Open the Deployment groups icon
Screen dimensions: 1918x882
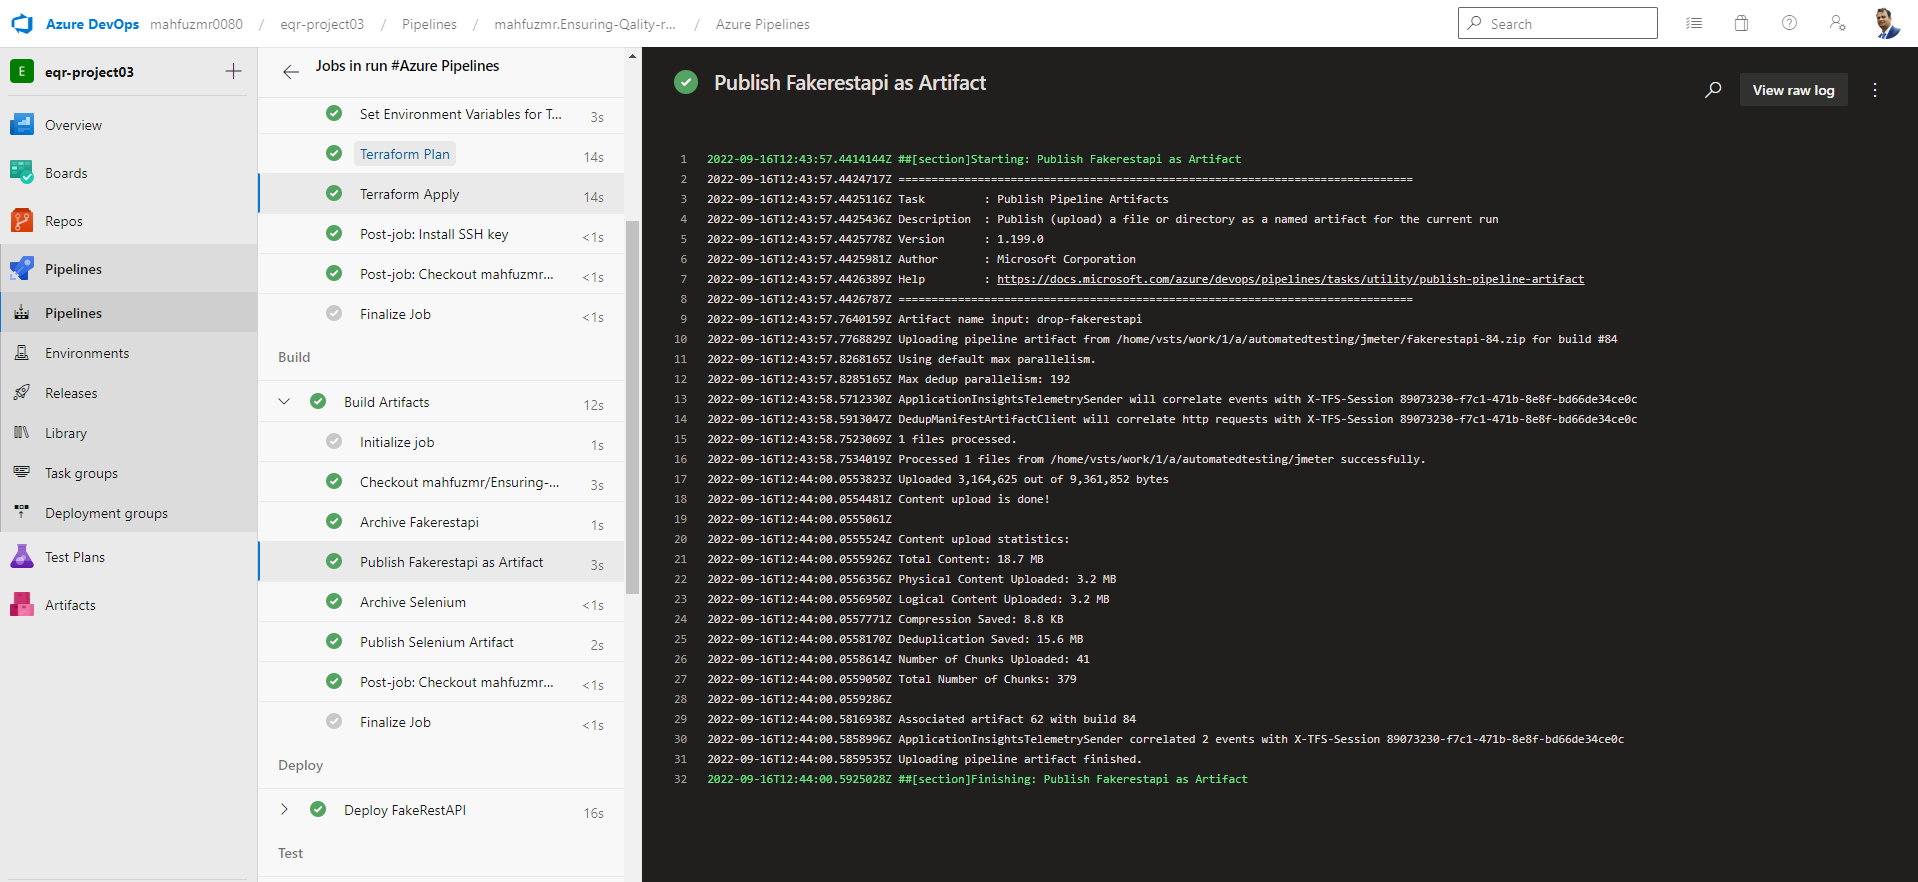[22, 512]
